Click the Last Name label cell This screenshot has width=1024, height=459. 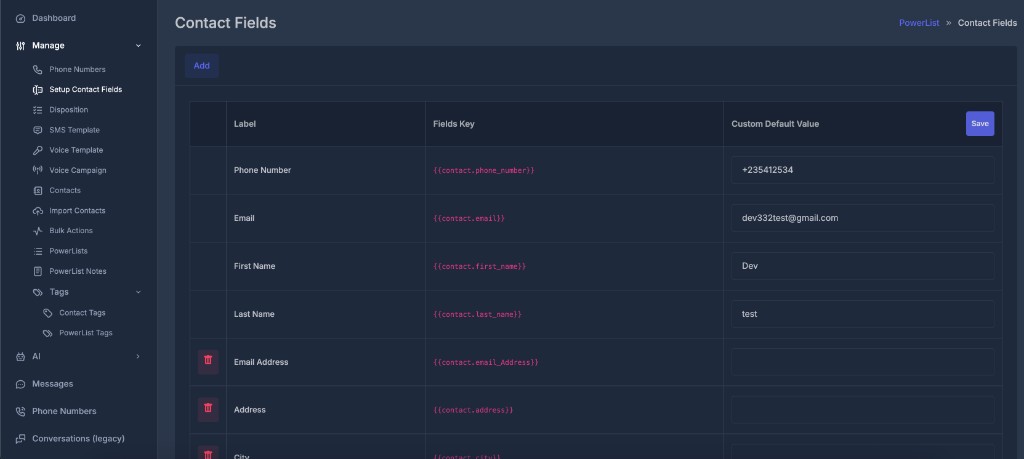(254, 314)
